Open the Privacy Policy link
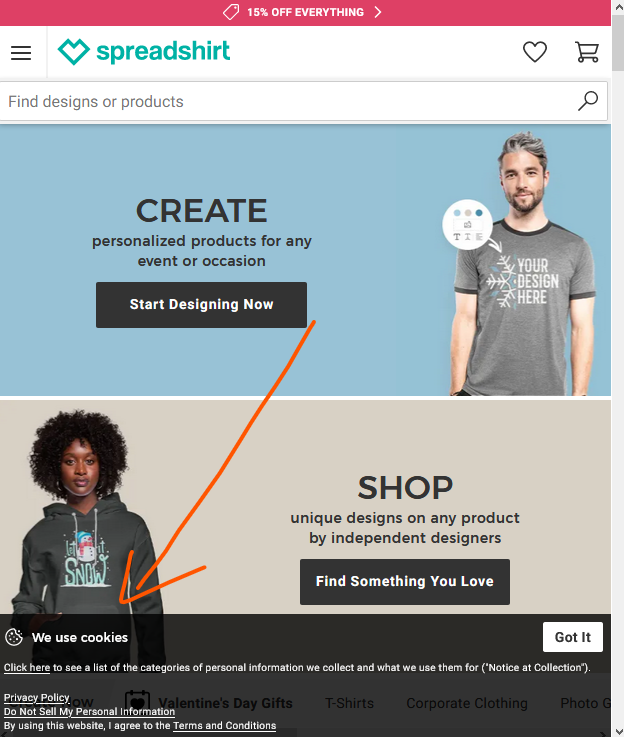624x737 pixels. pyautogui.click(x=37, y=697)
